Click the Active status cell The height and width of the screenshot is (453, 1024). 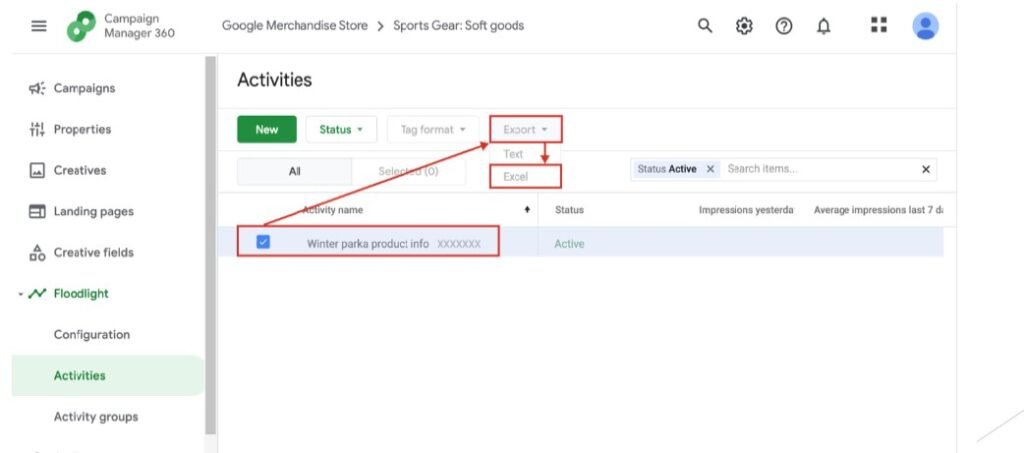[569, 244]
